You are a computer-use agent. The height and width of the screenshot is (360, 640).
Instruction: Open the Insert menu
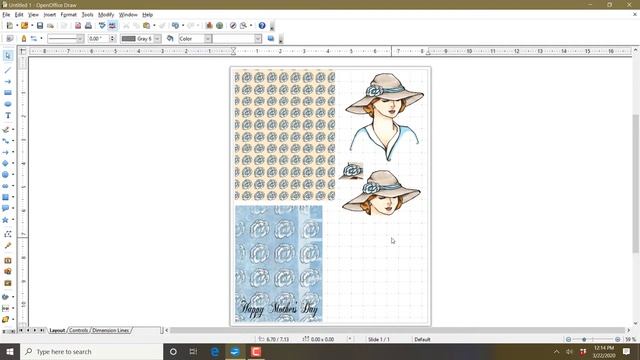click(49, 15)
